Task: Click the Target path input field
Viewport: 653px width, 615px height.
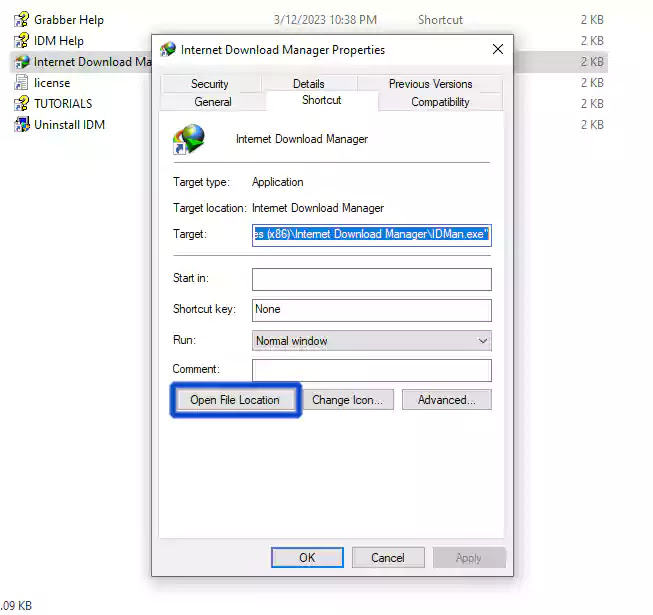Action: [371, 235]
